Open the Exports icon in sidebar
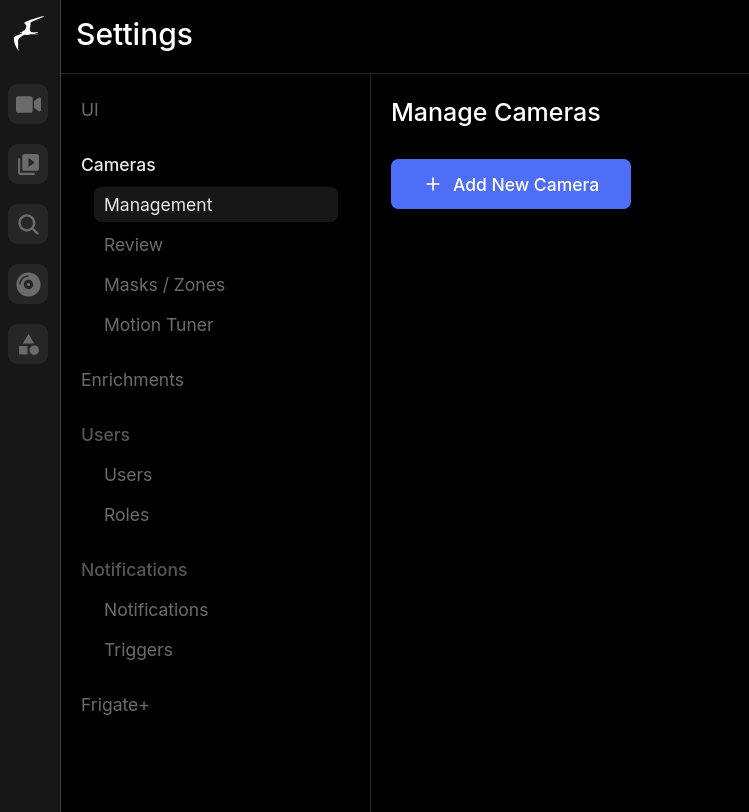 [28, 284]
